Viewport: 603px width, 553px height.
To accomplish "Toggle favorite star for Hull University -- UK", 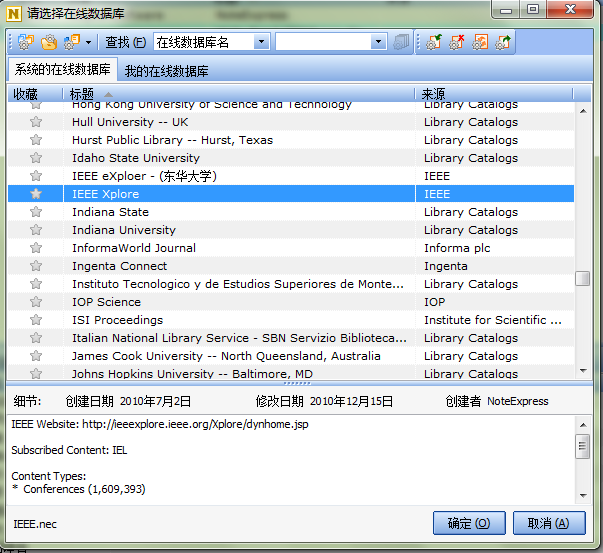I will coord(36,122).
